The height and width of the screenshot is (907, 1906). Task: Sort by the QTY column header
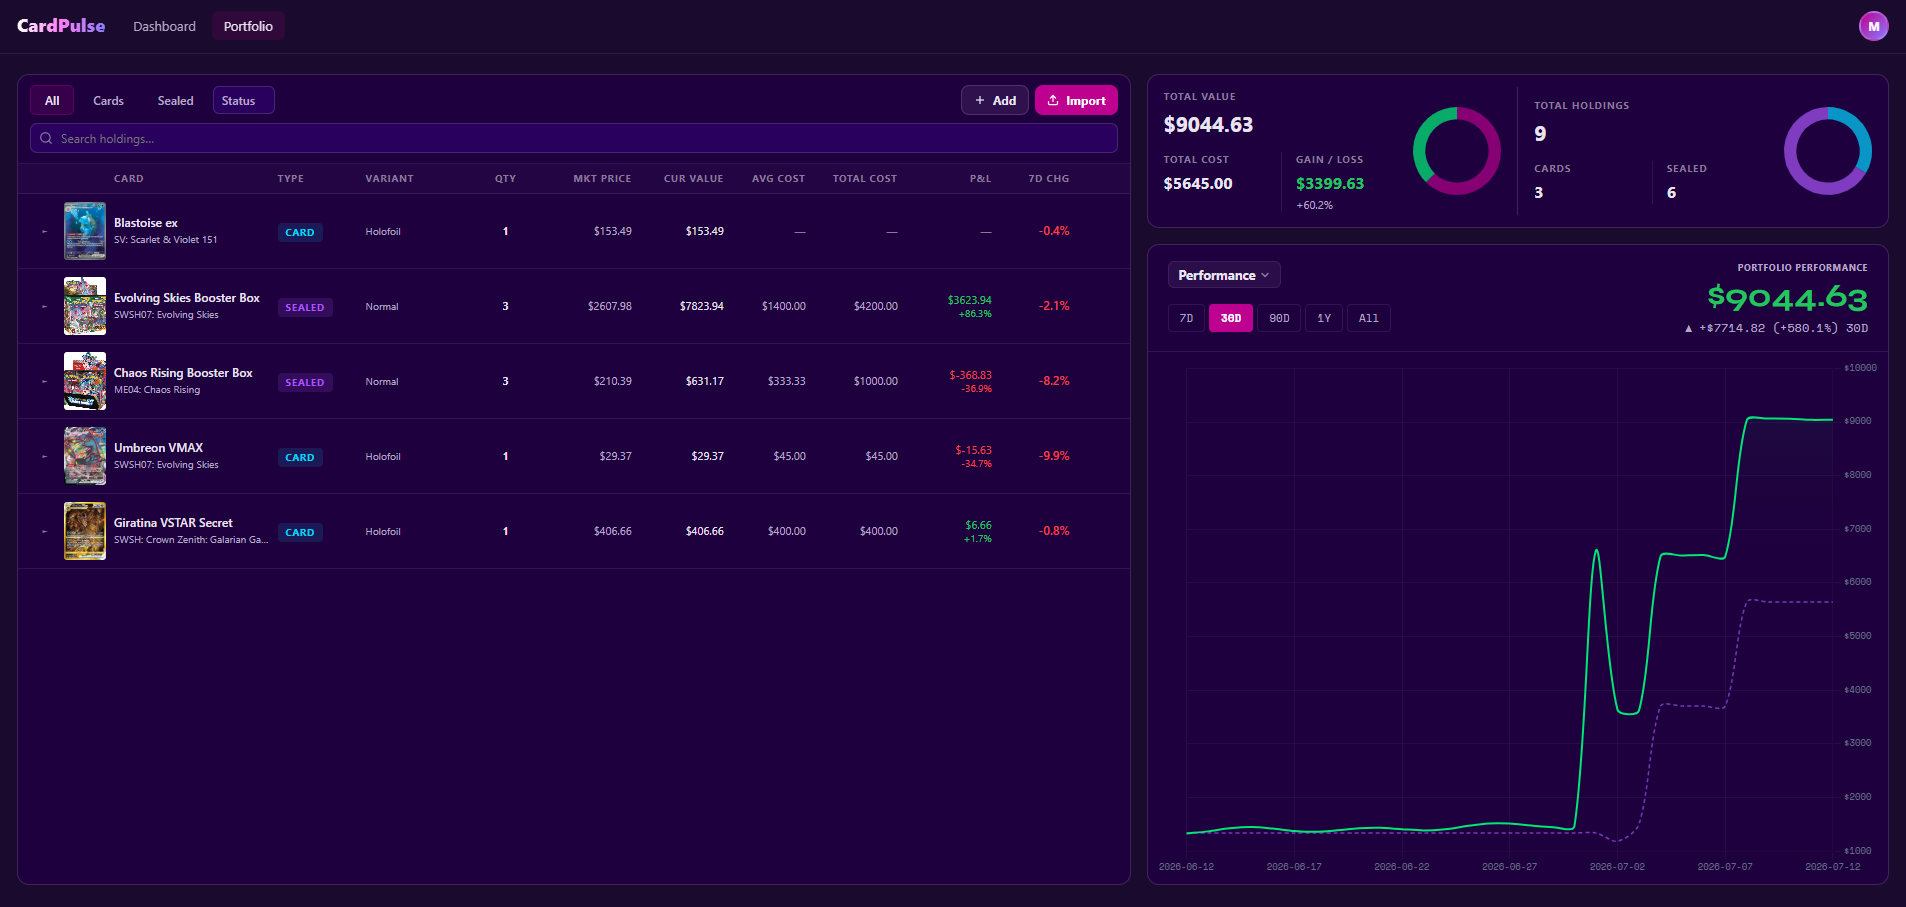coord(505,178)
